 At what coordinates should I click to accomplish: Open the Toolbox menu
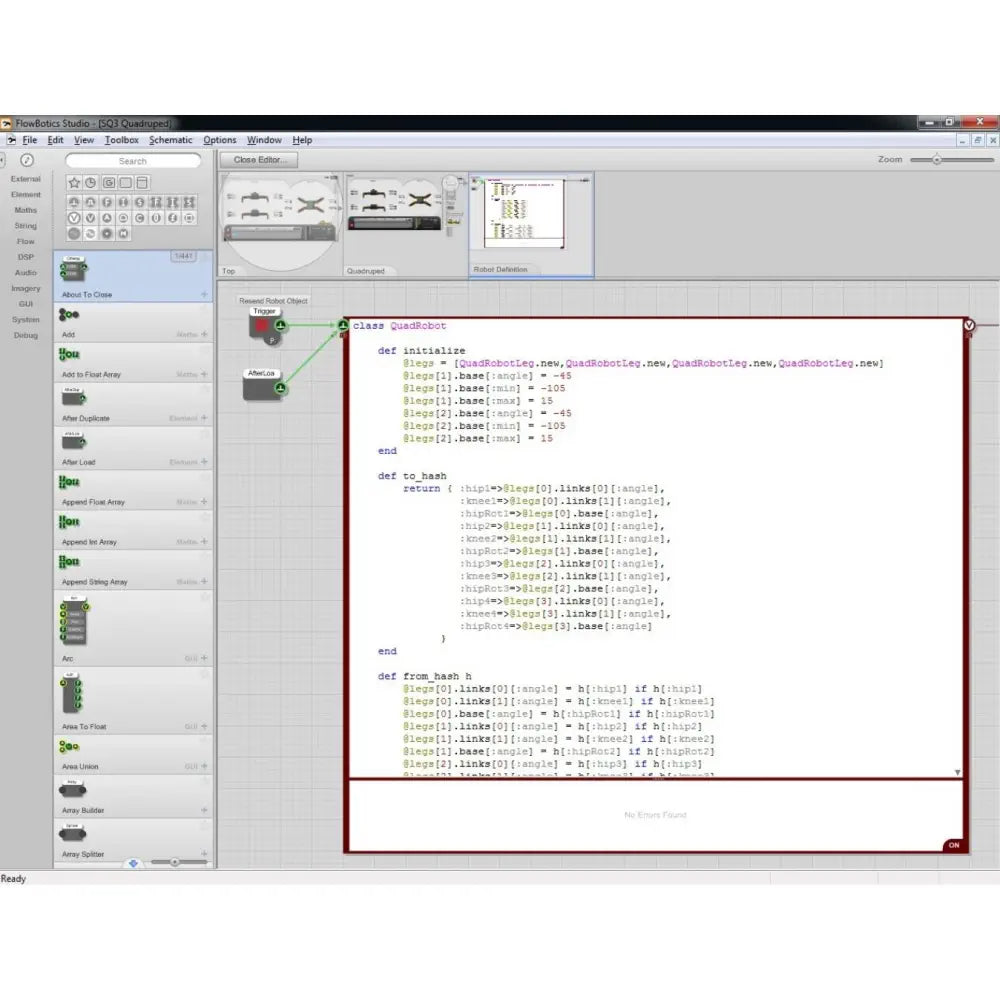coord(122,140)
